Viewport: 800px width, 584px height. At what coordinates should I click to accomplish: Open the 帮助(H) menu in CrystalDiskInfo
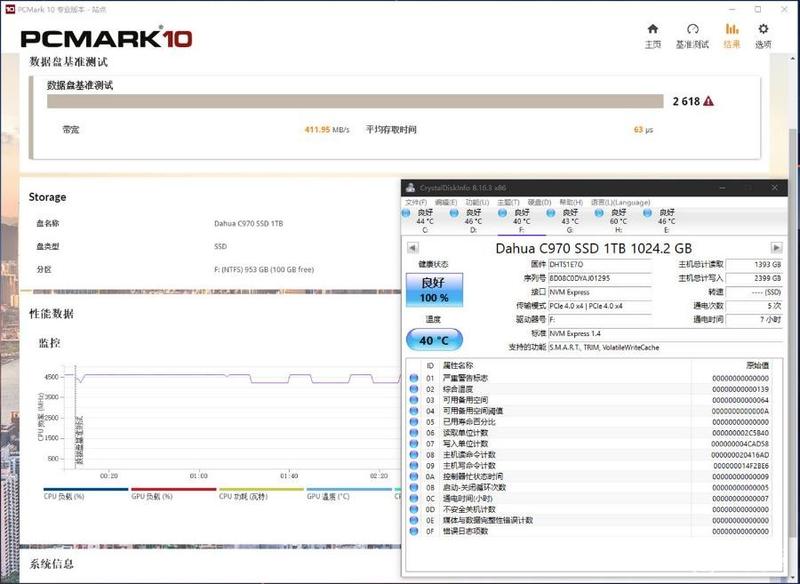[571, 202]
